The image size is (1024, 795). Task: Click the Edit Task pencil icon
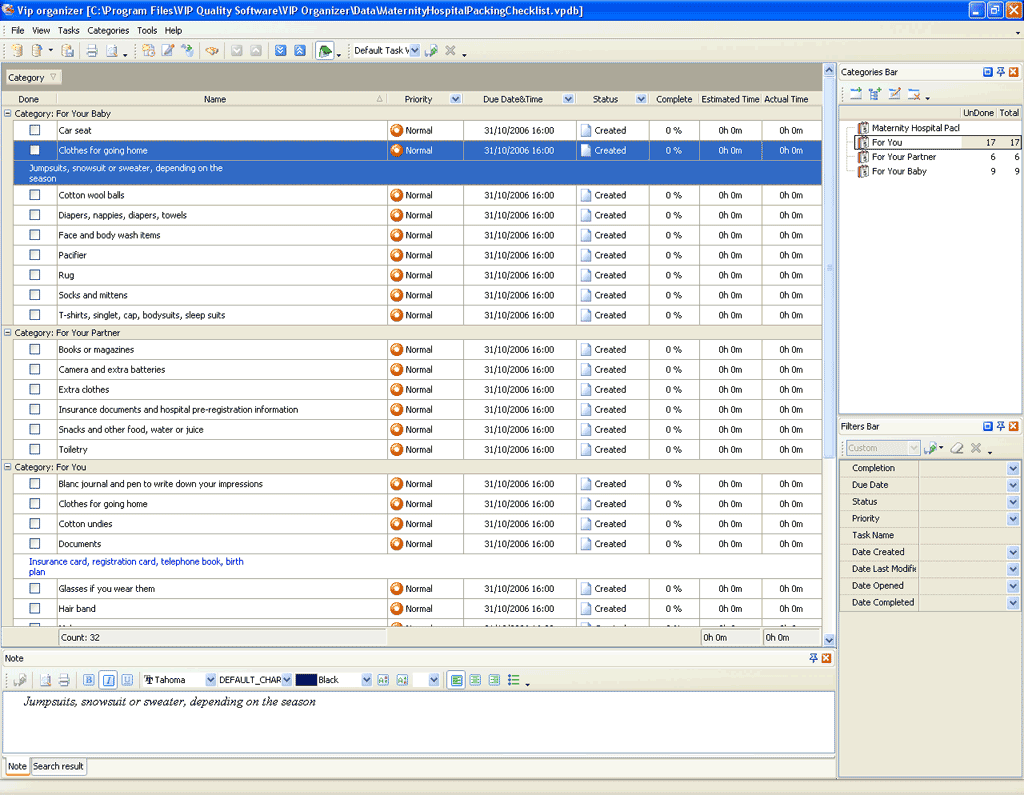point(168,51)
